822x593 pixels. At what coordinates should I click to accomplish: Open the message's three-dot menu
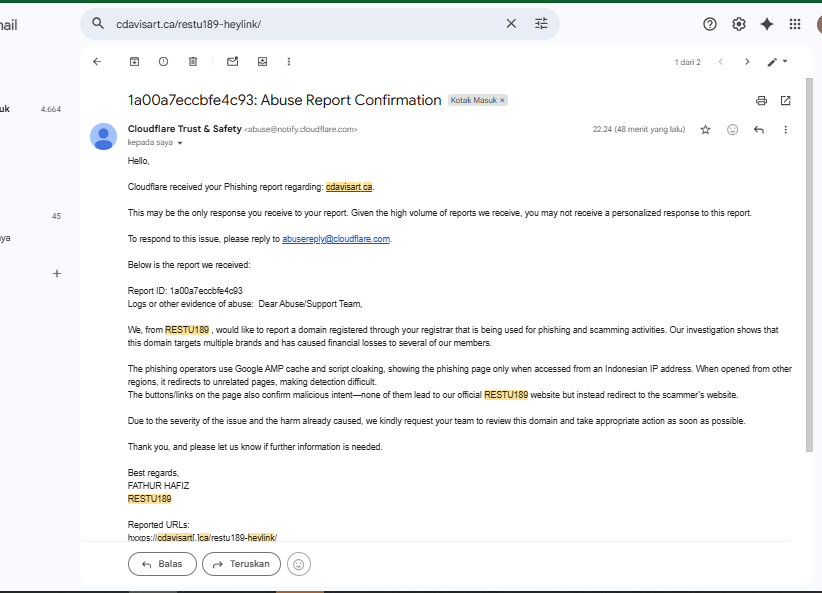[785, 130]
